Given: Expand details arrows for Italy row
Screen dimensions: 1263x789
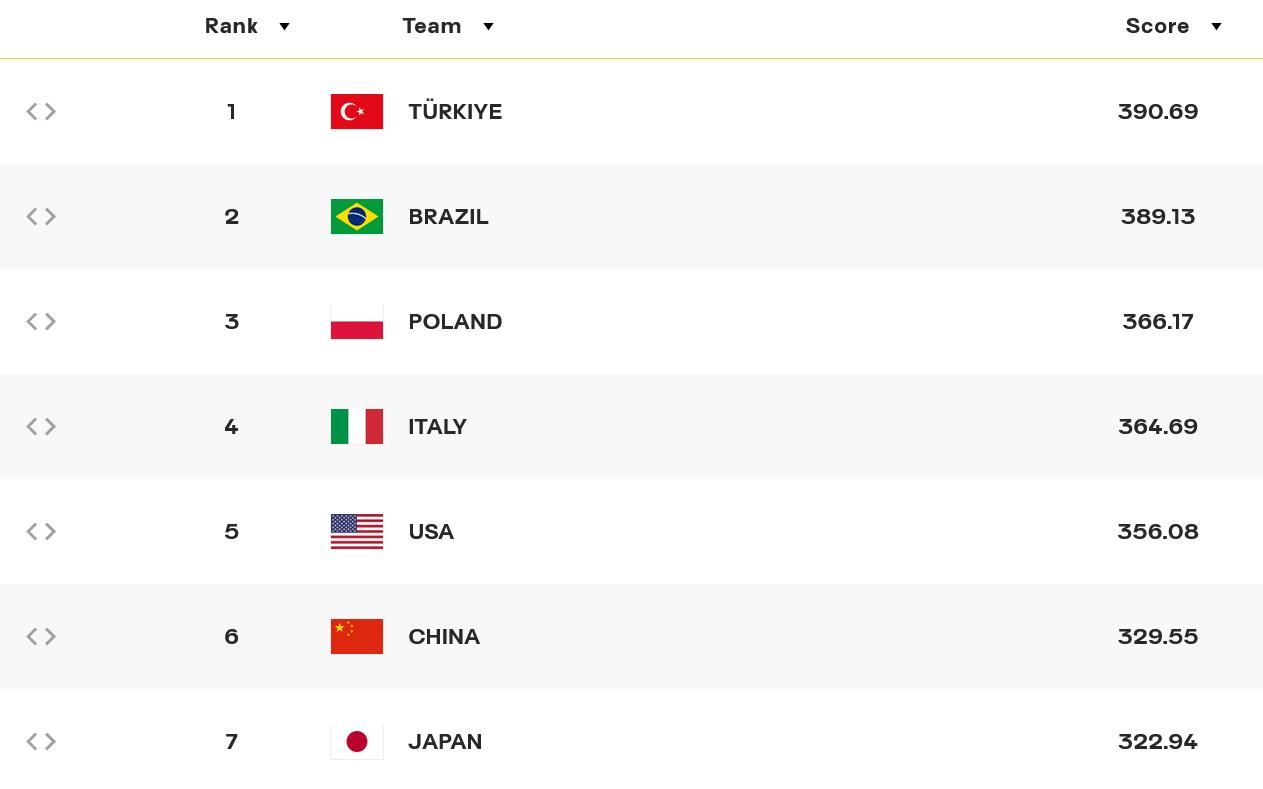Looking at the screenshot, I should 41,426.
